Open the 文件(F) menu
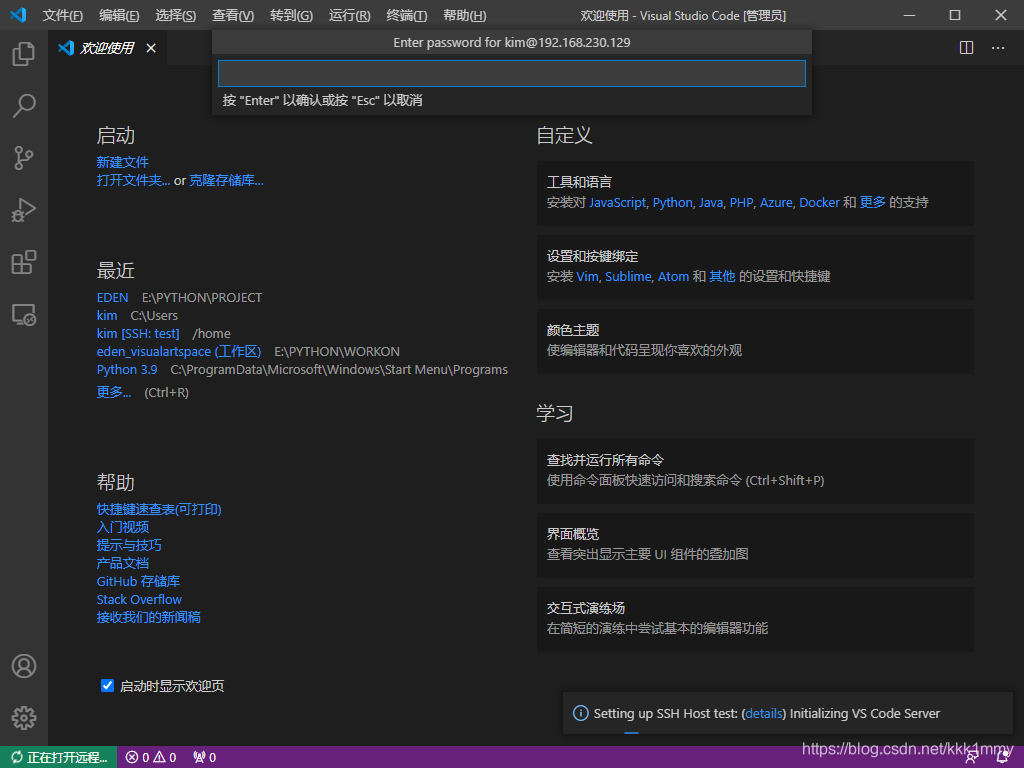1024x768 pixels. pos(63,16)
